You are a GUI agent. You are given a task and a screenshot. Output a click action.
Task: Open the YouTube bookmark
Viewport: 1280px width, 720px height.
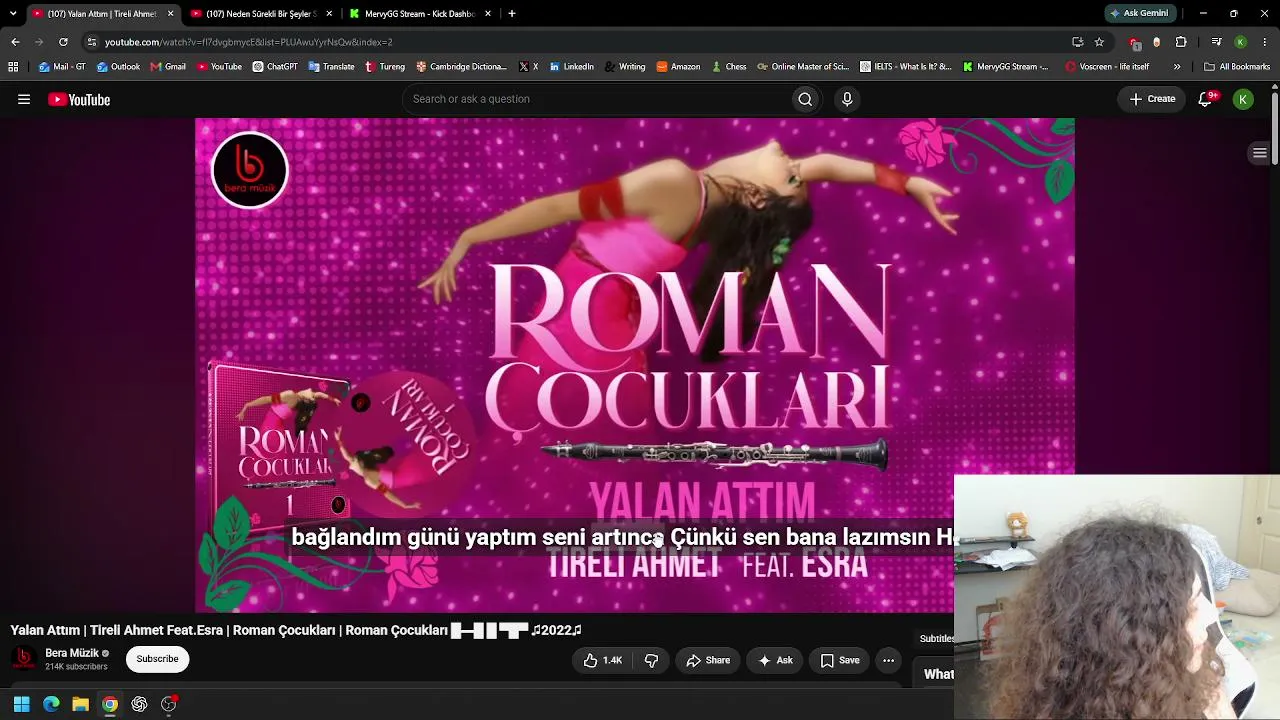(219, 67)
